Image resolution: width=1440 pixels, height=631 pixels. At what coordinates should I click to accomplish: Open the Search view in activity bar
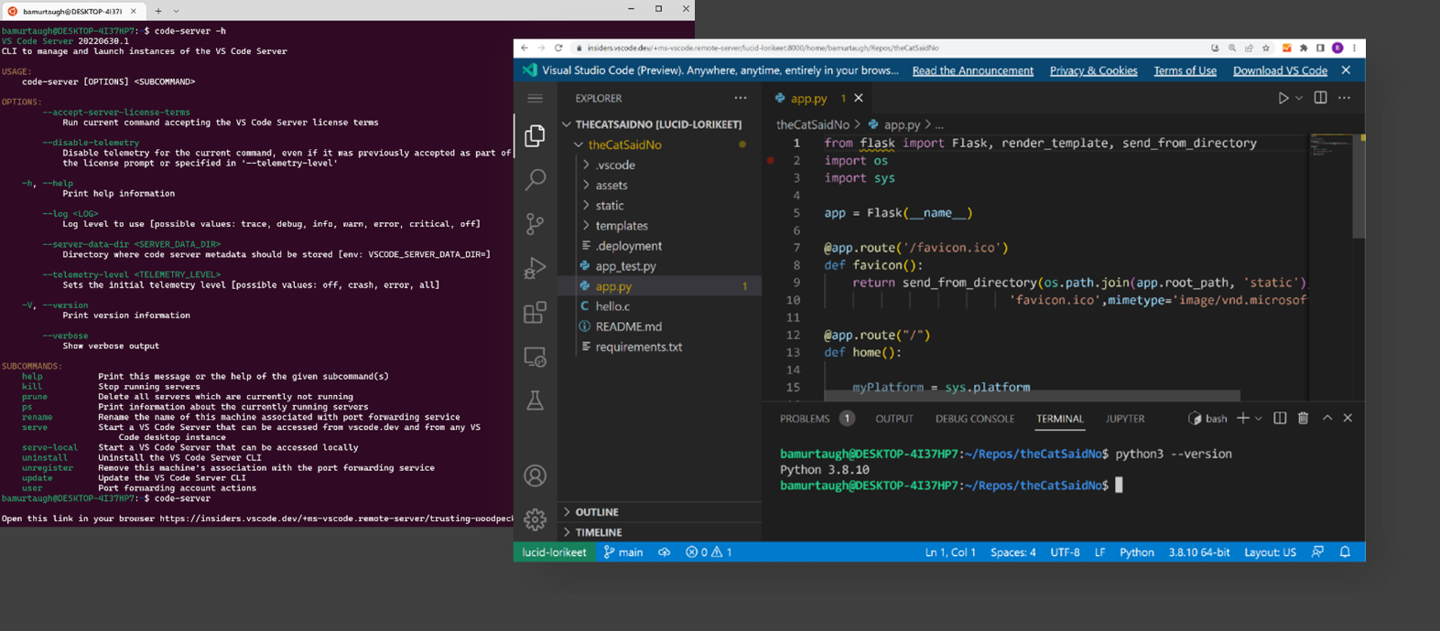click(535, 179)
